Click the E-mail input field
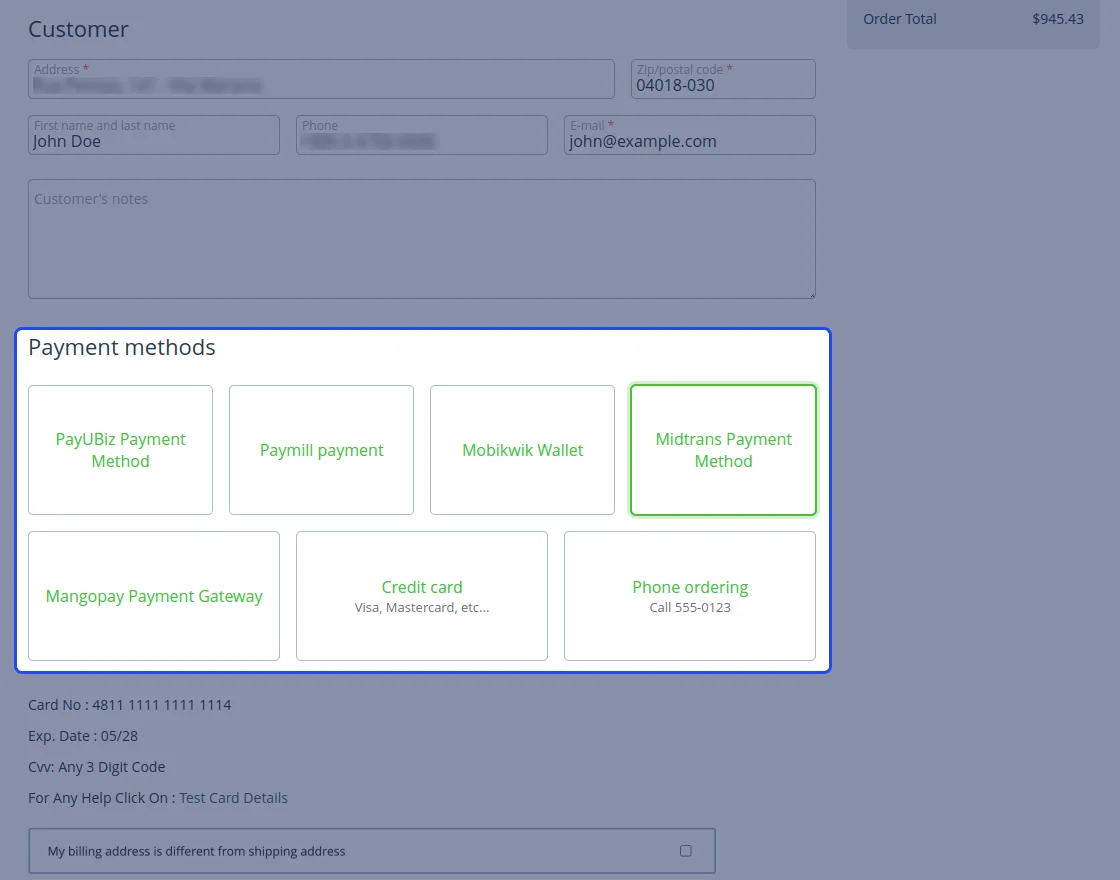1120x880 pixels. coord(690,141)
